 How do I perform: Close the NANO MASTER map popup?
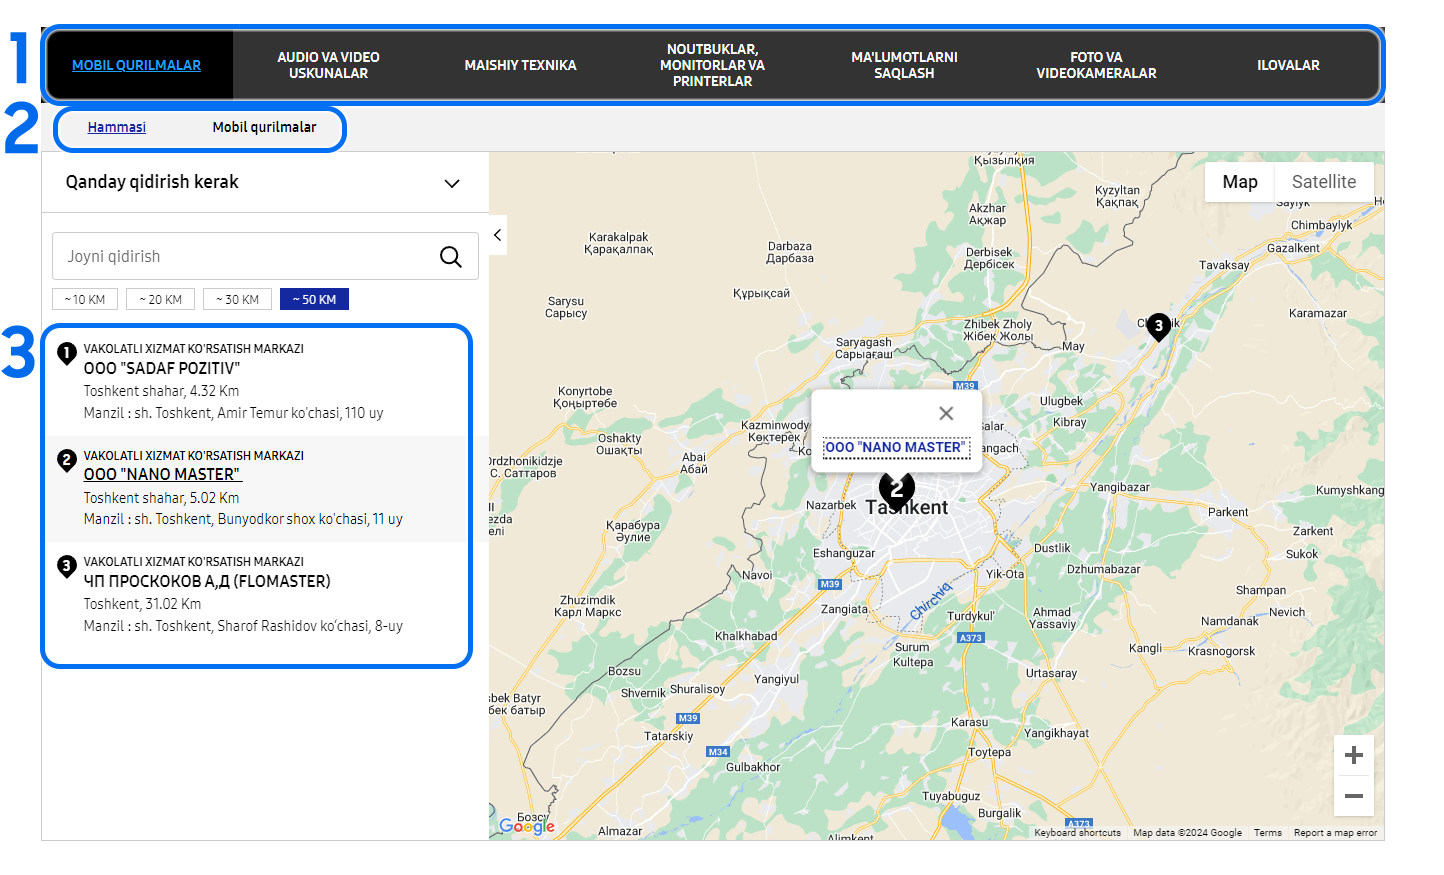tap(946, 413)
